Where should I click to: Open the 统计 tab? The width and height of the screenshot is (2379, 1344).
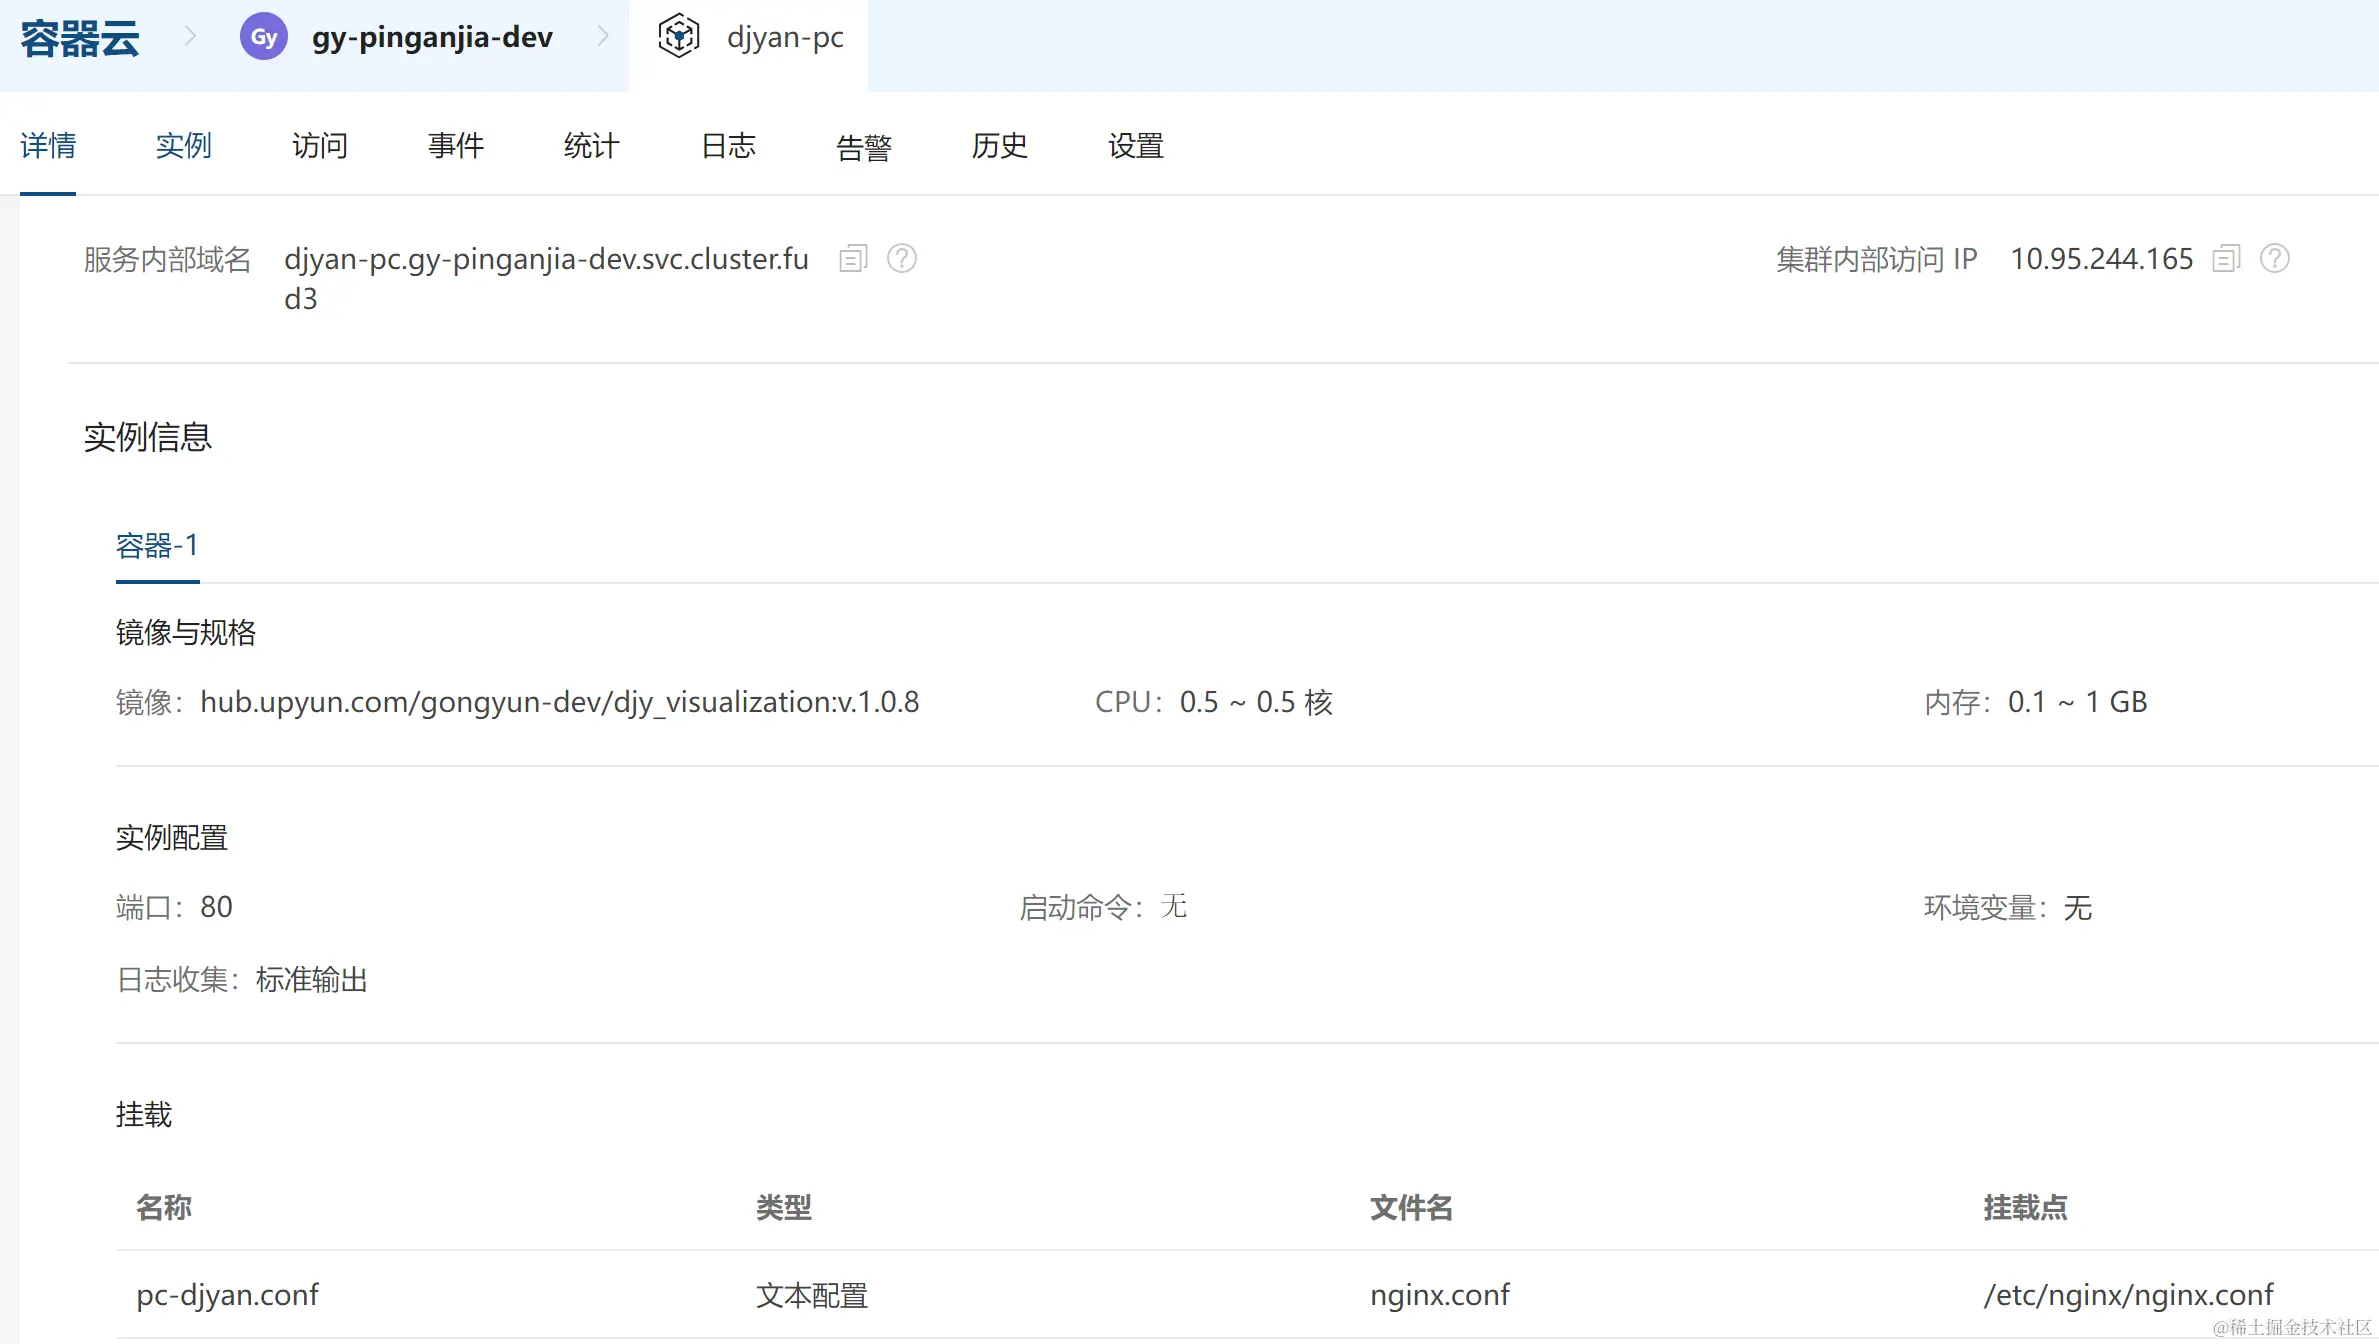(591, 146)
